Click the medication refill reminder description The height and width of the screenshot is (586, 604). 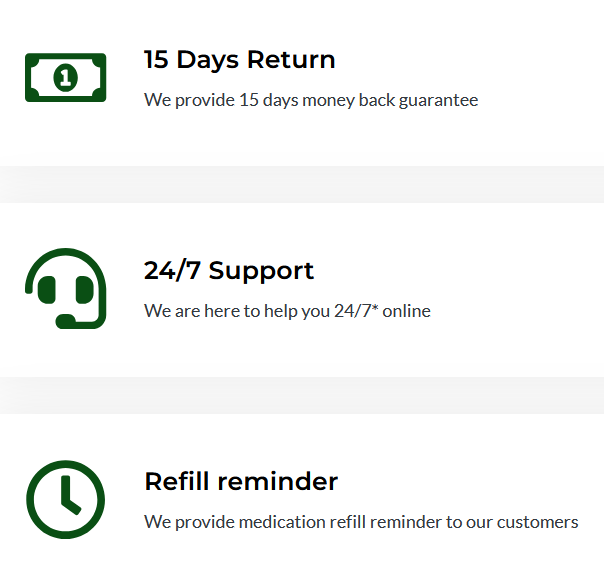[361, 522]
